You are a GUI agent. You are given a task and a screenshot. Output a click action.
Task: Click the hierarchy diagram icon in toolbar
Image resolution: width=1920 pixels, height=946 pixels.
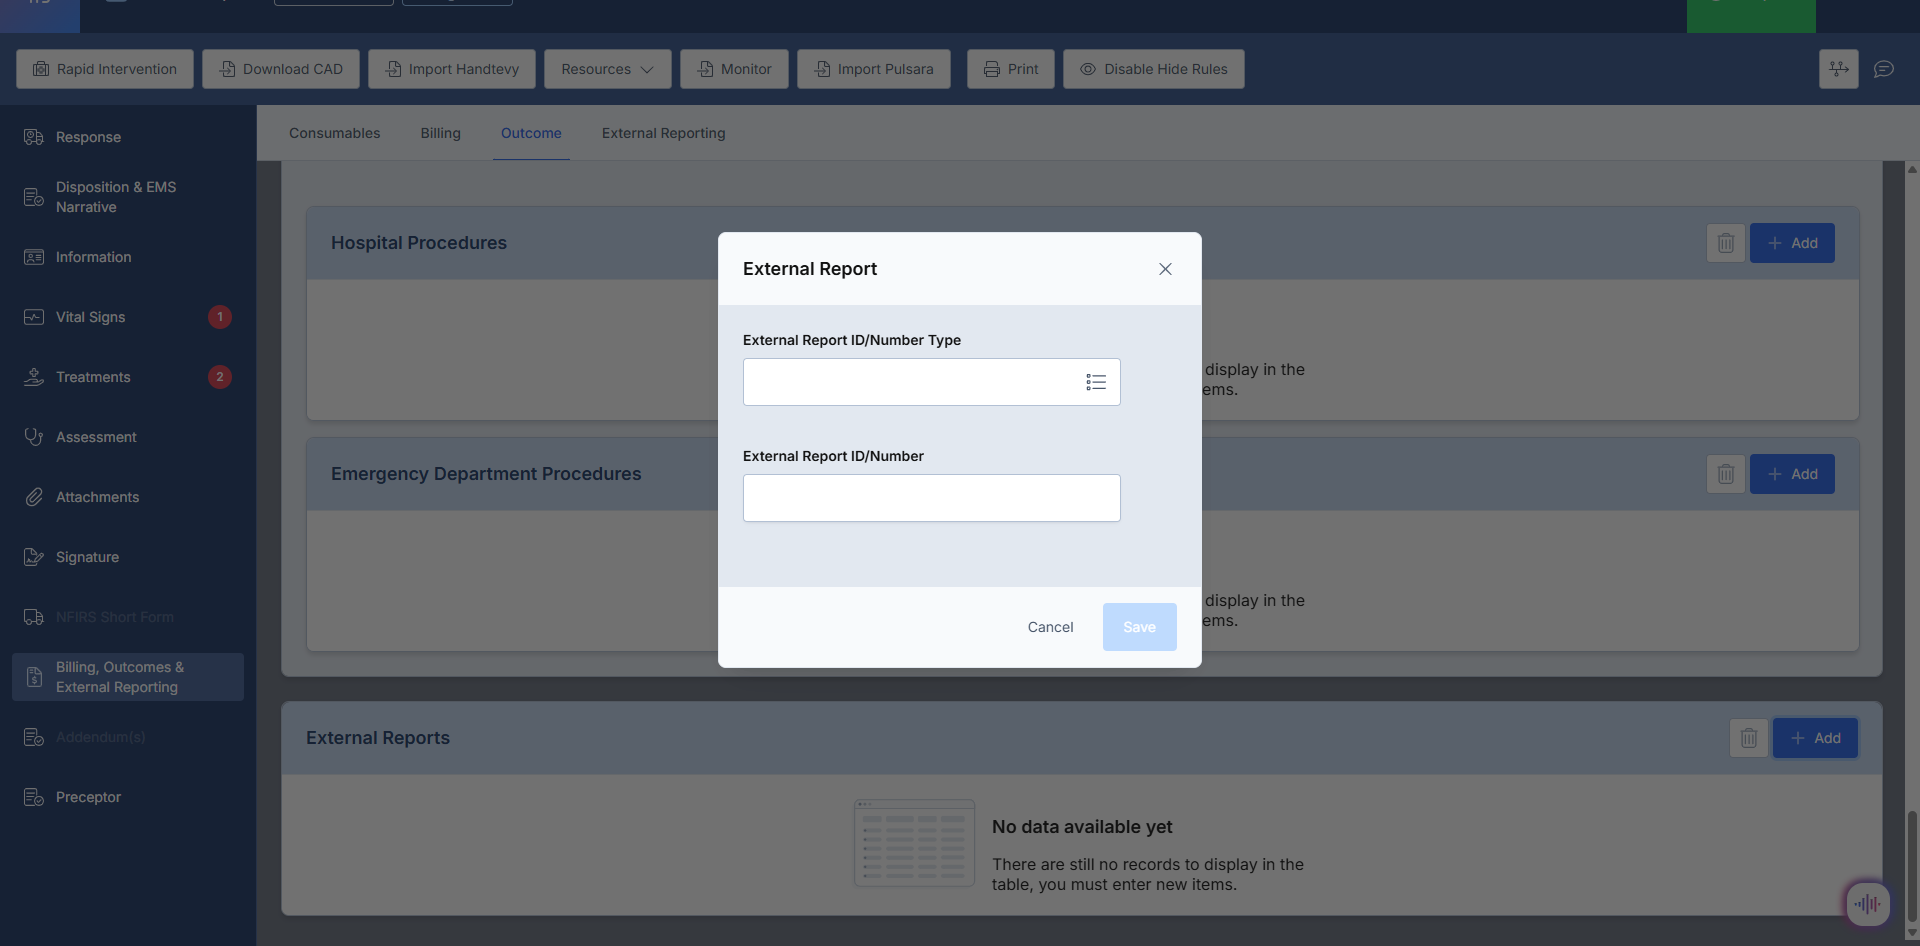pos(1838,69)
